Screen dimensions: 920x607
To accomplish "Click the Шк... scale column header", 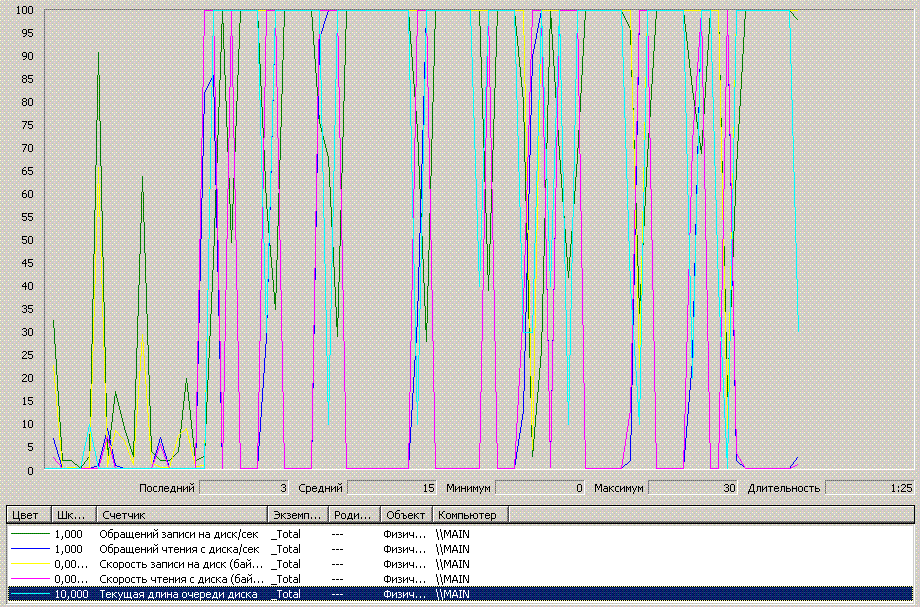I will [x=72, y=514].
